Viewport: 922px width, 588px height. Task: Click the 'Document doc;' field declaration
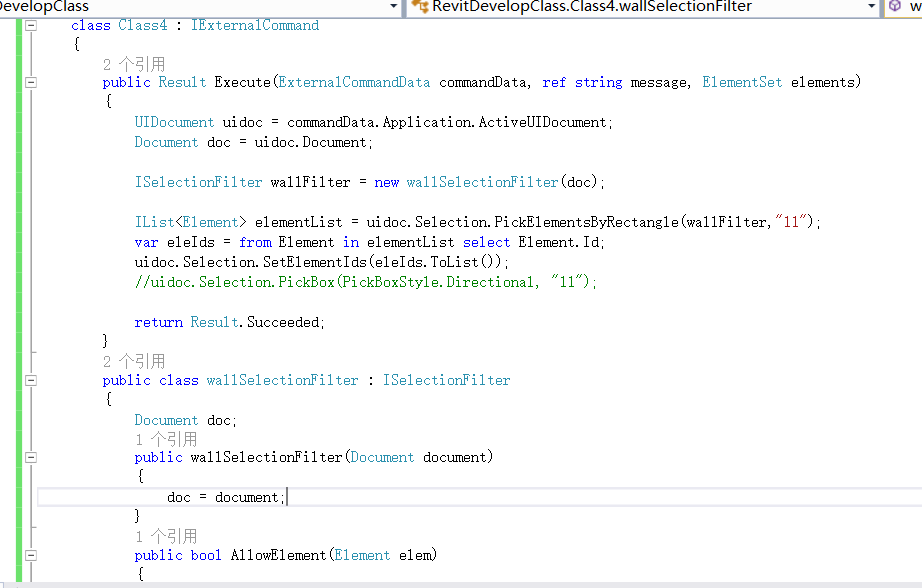tap(185, 420)
